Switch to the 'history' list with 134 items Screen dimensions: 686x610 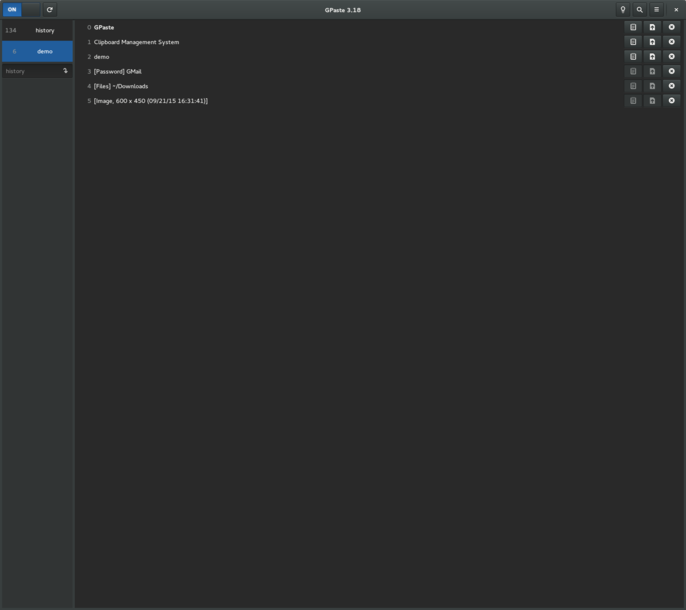tap(37, 30)
